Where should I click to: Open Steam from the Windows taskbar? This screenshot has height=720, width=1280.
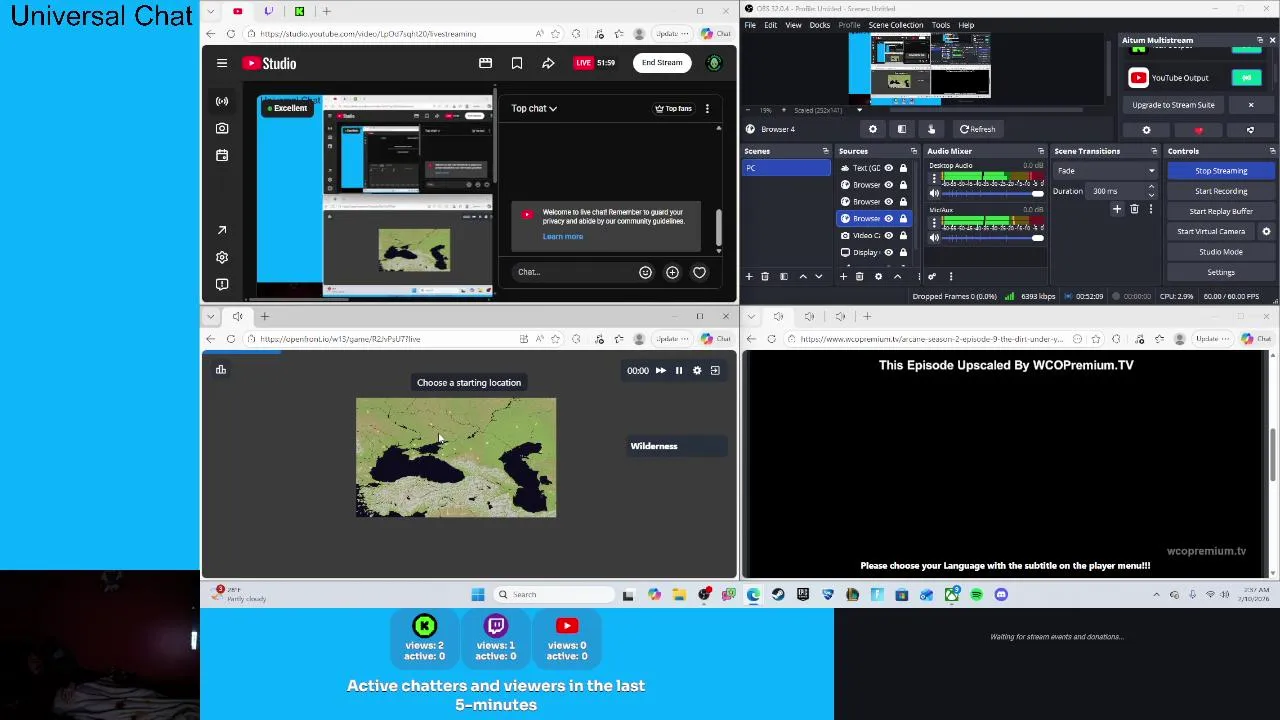(x=778, y=595)
